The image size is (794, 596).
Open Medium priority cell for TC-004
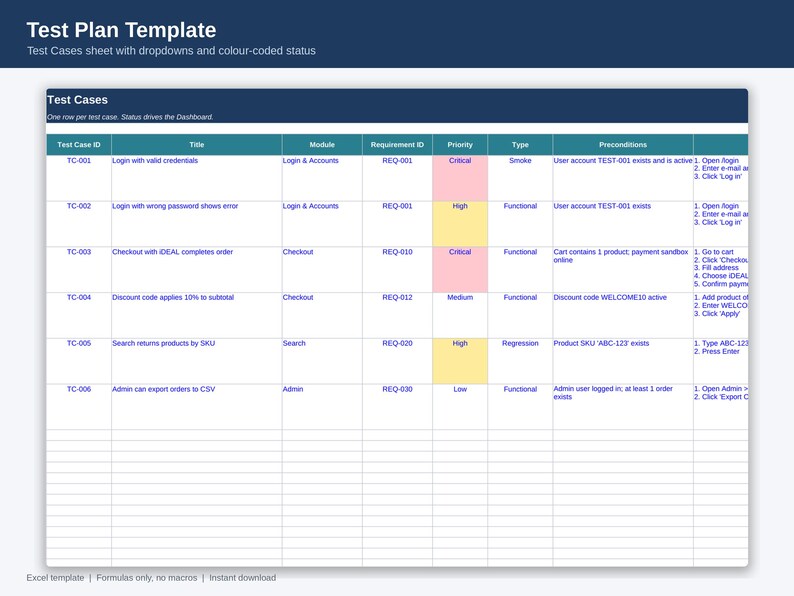[x=460, y=315]
